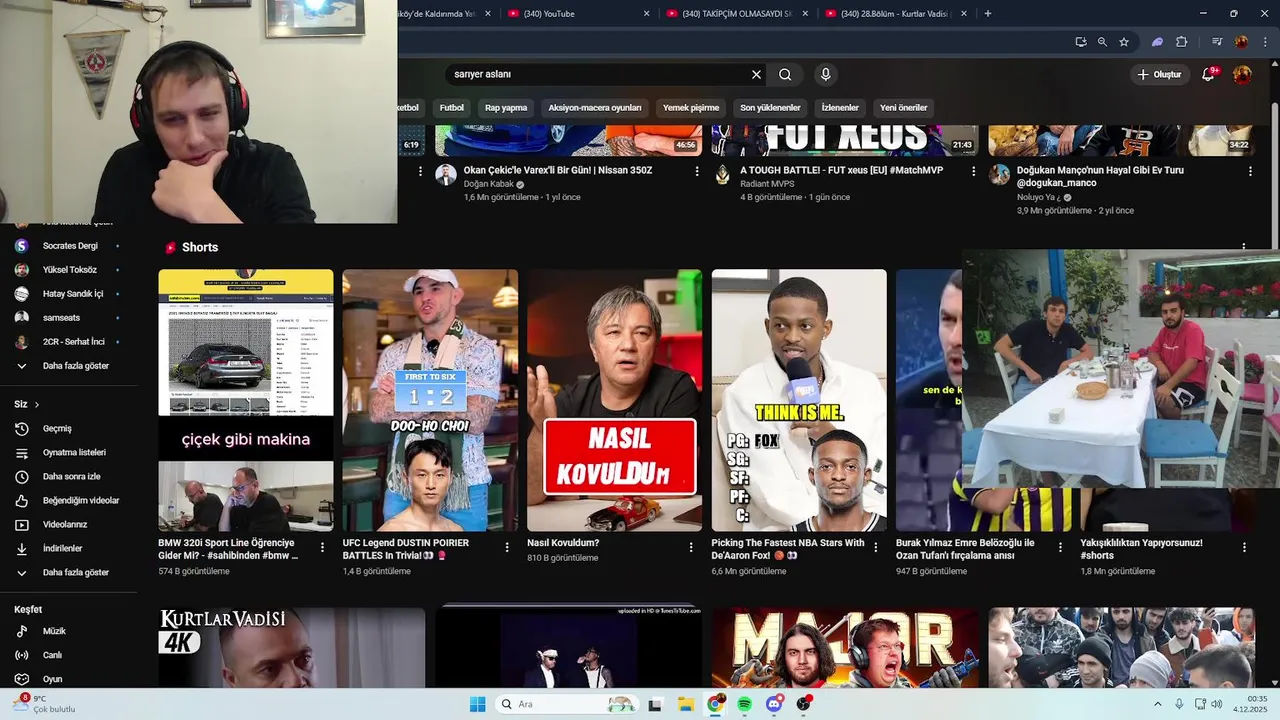The height and width of the screenshot is (720, 1280).
Task: Open the Yüksel Toksöz subscription
Action: 68,269
